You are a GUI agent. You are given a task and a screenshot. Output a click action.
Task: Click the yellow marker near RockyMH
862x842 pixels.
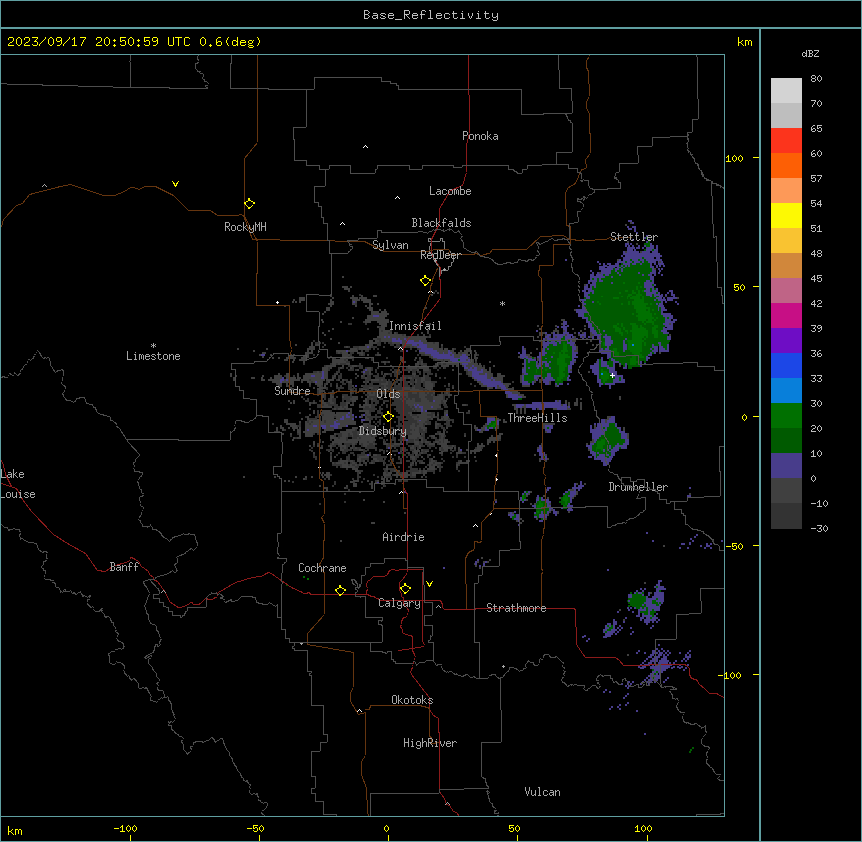click(249, 203)
